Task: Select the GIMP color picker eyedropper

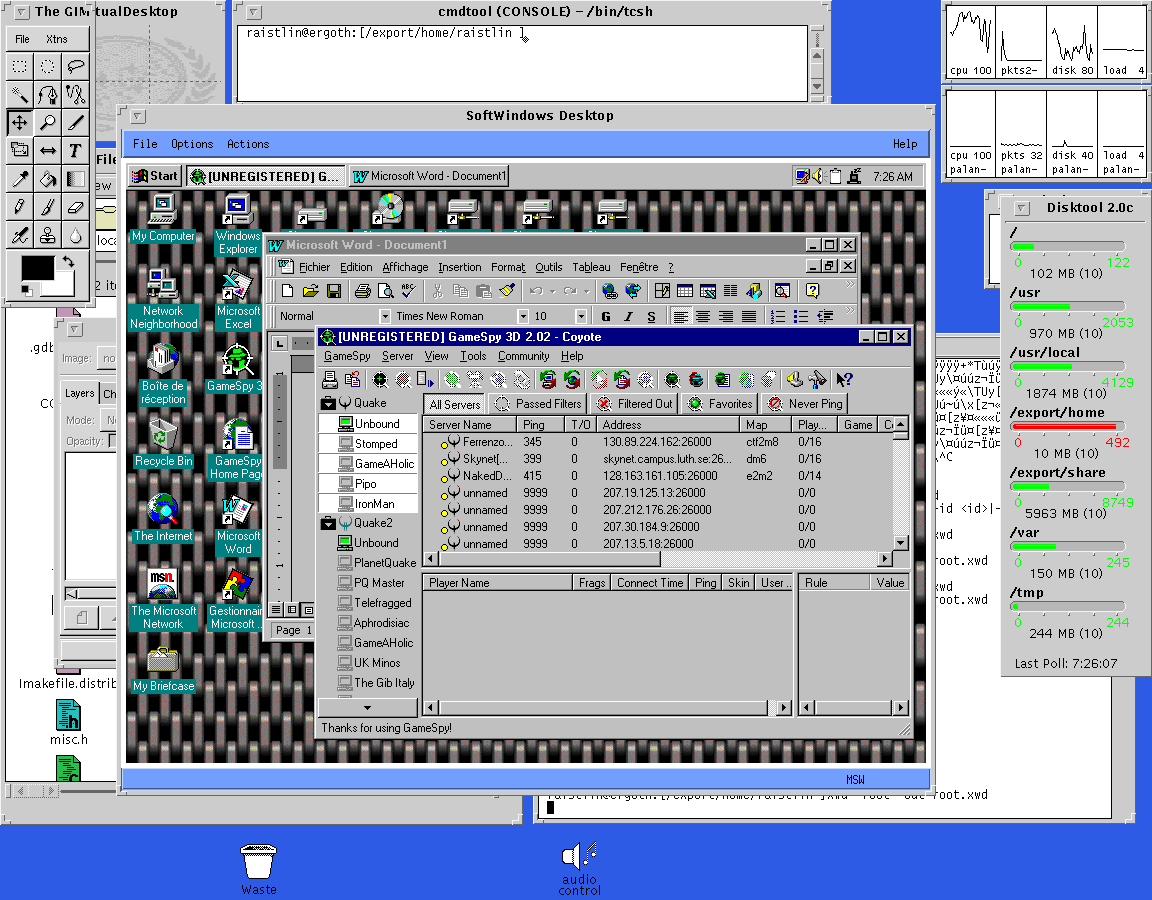Action: click(20, 179)
